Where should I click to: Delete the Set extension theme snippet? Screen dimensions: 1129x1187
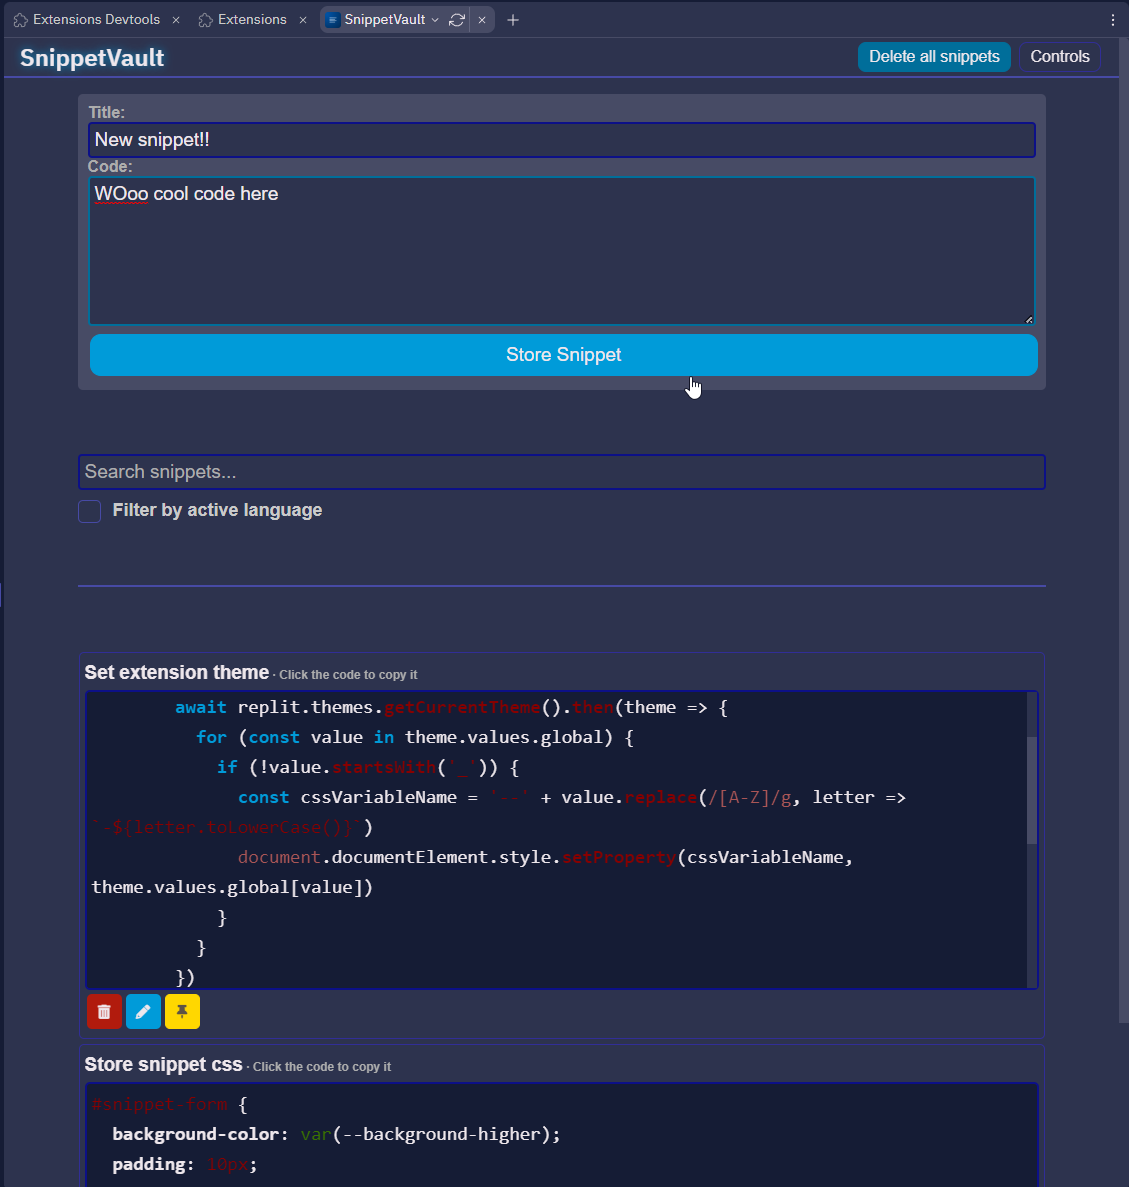coord(104,1011)
